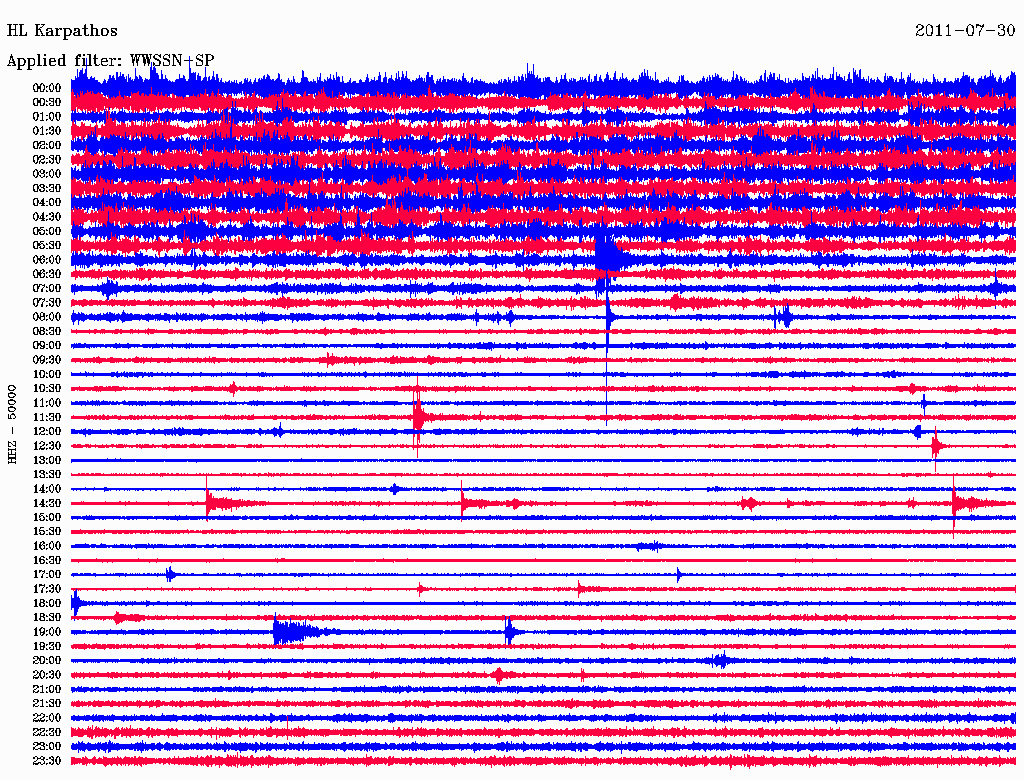Click the 22:30 time label

tap(47, 732)
